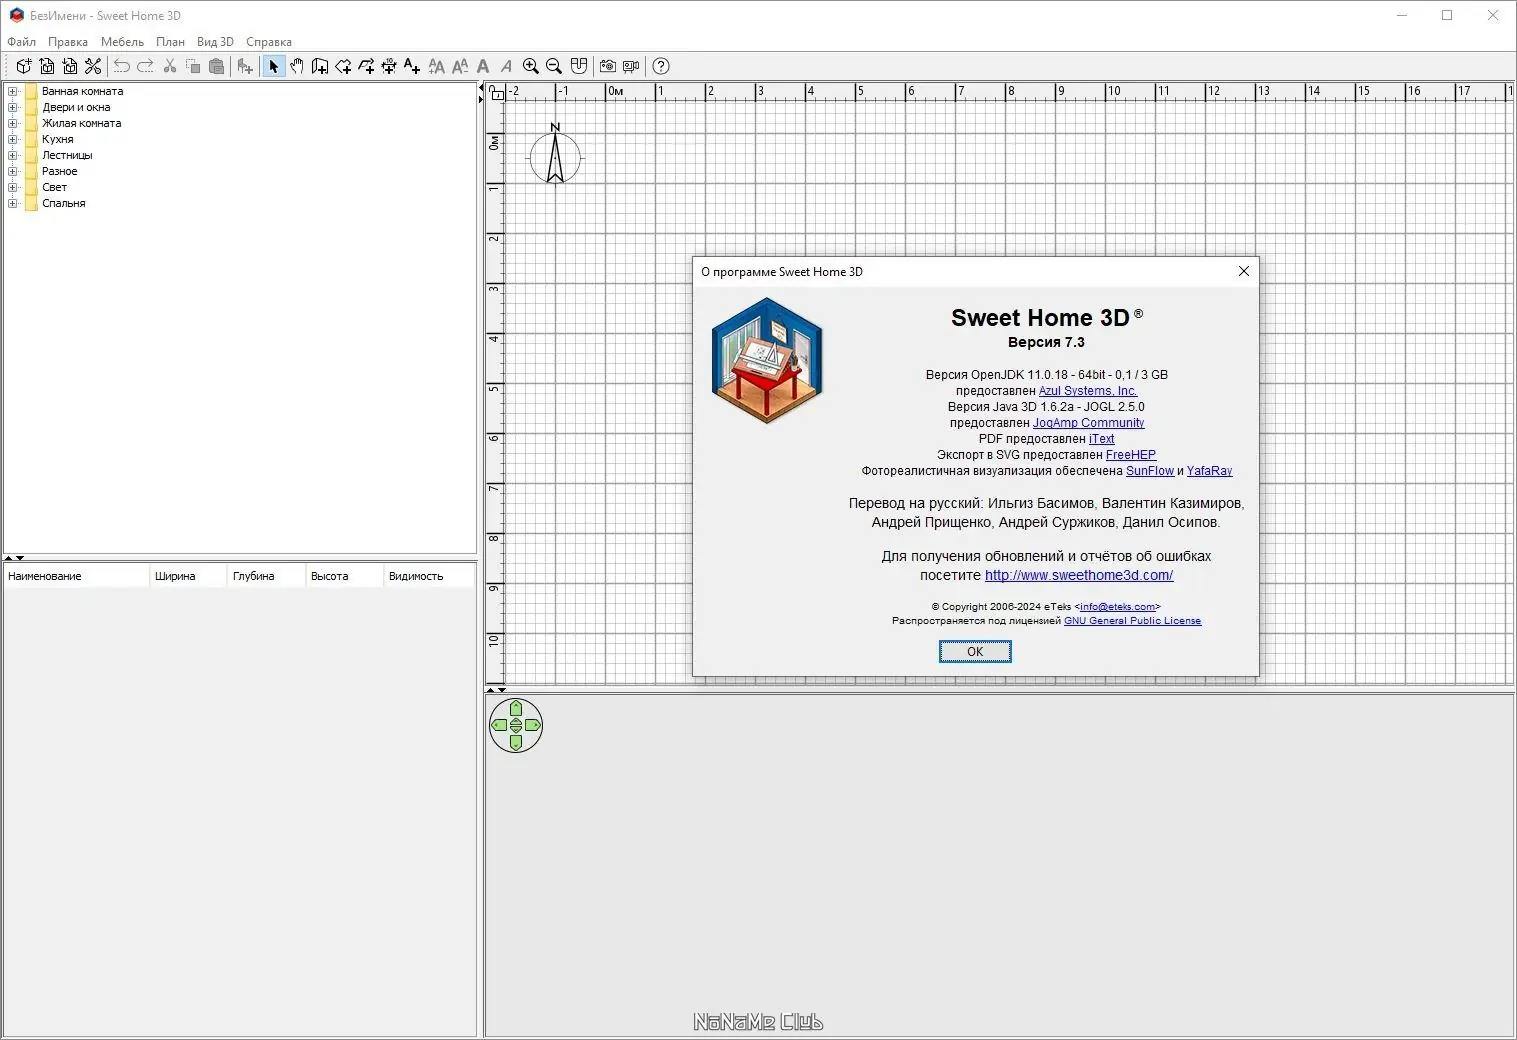Toggle italic text style
The image size is (1517, 1040).
[x=506, y=66]
